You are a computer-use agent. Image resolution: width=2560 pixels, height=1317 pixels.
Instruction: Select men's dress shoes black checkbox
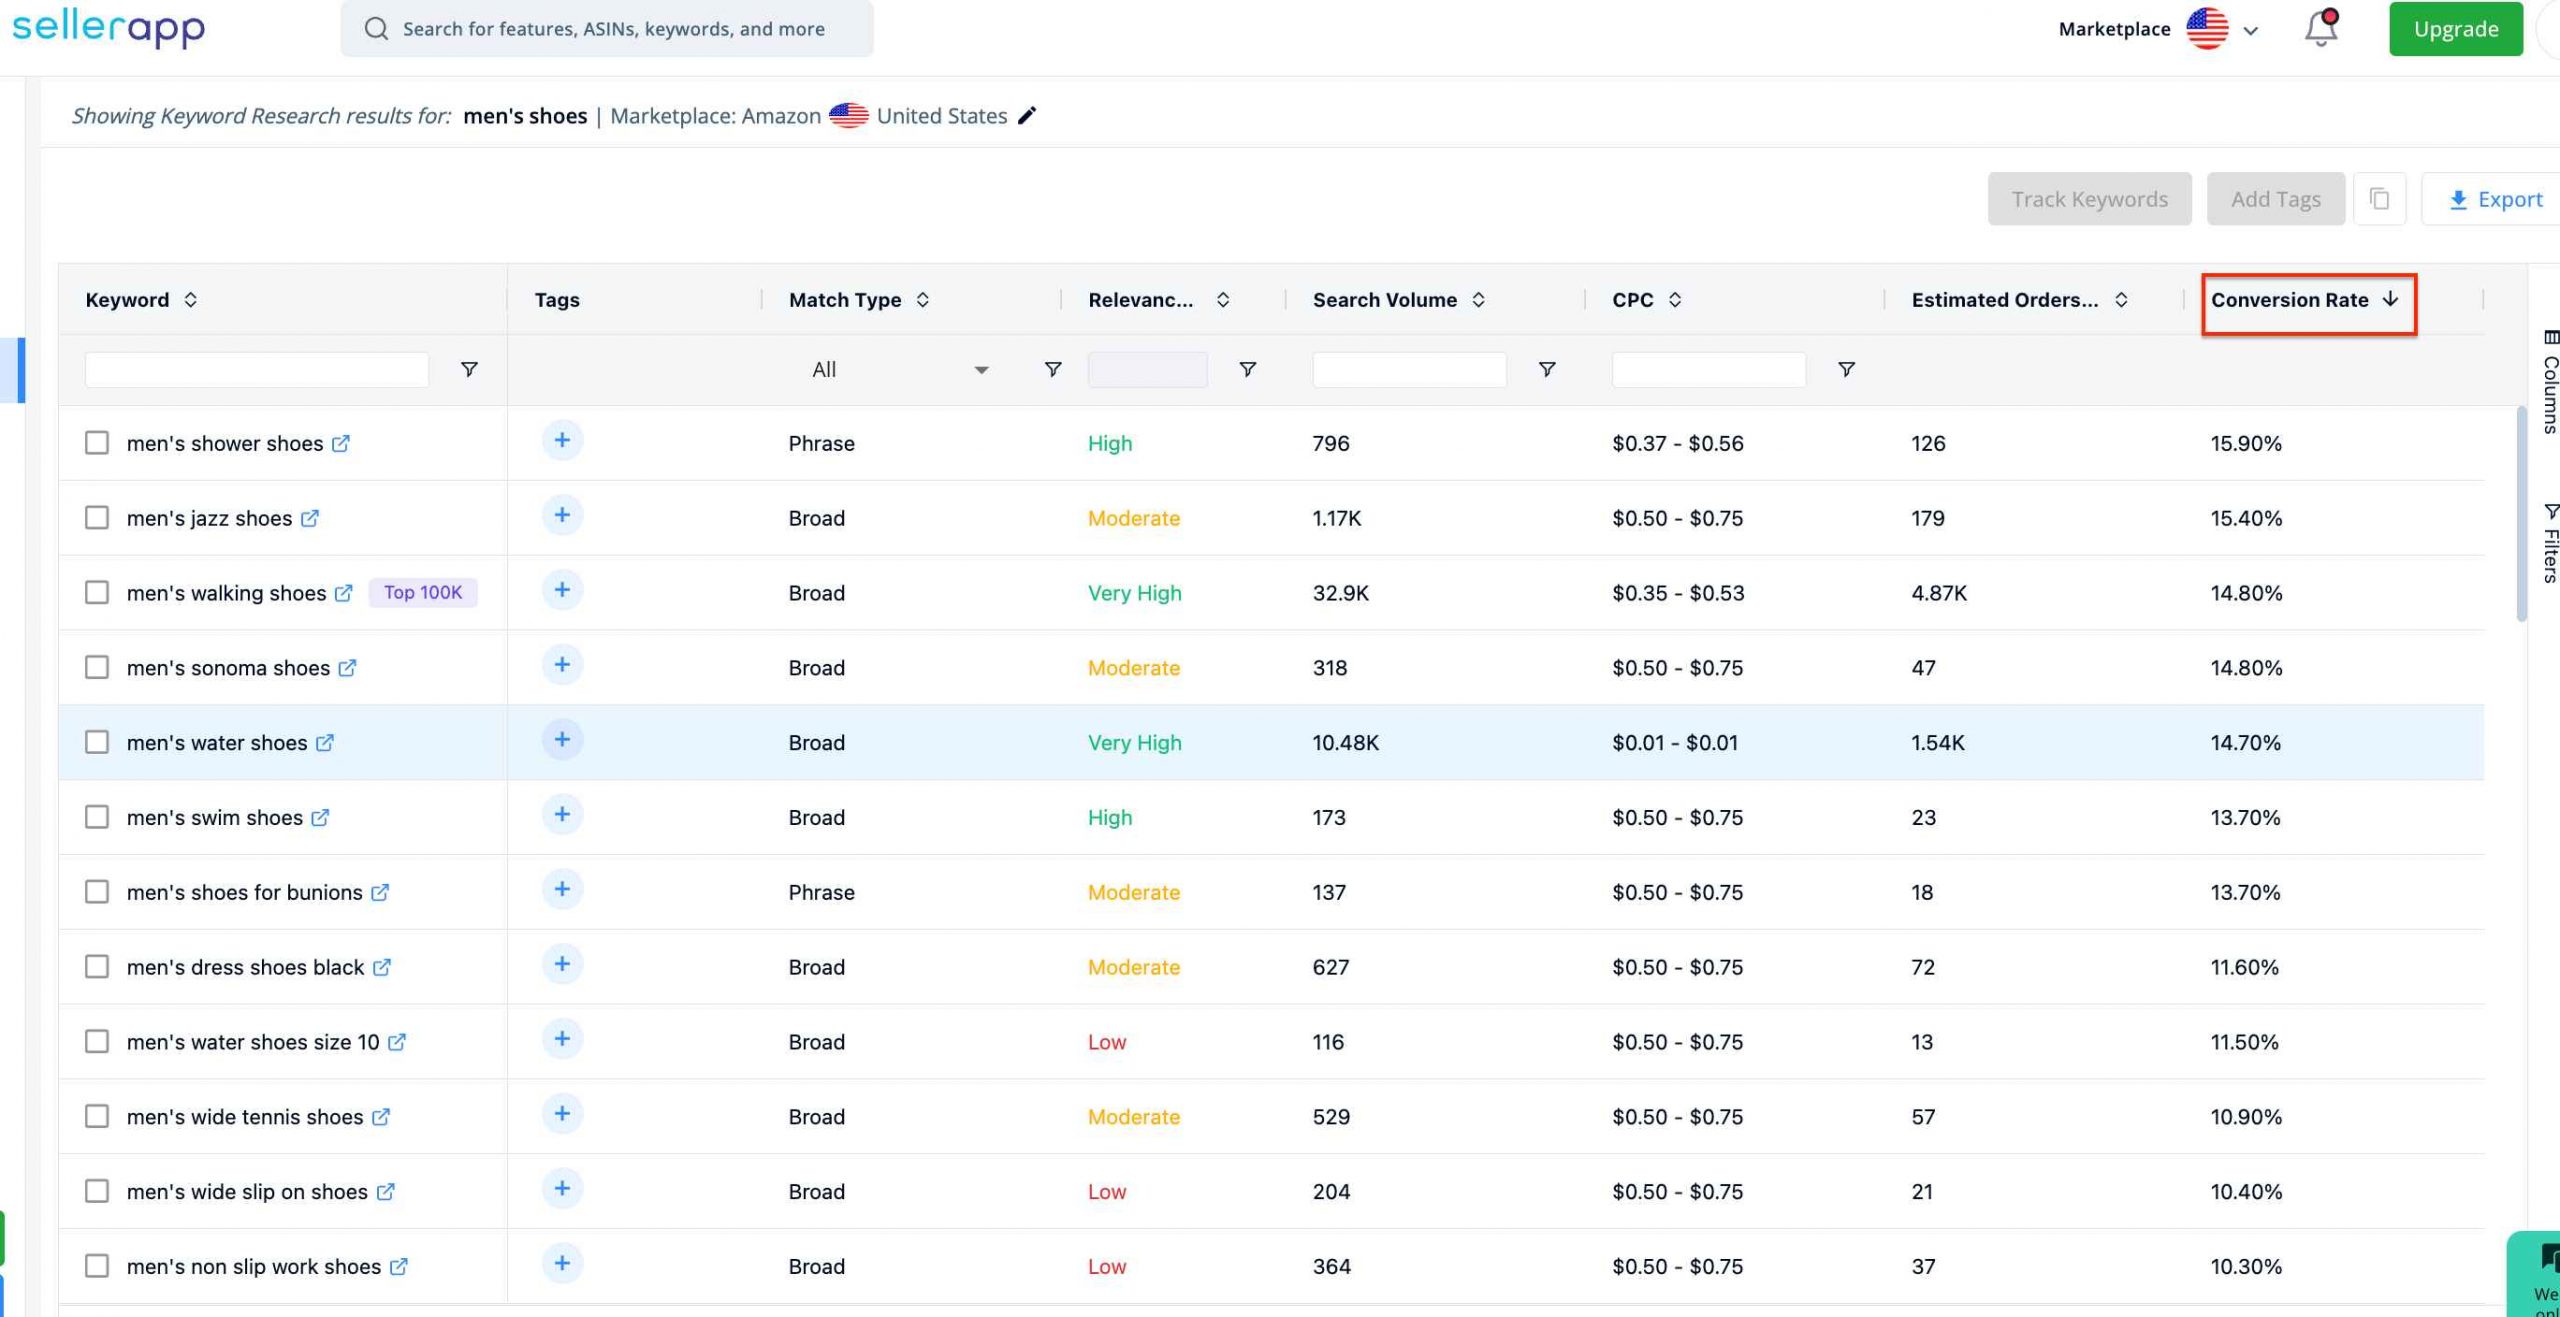[x=97, y=967]
